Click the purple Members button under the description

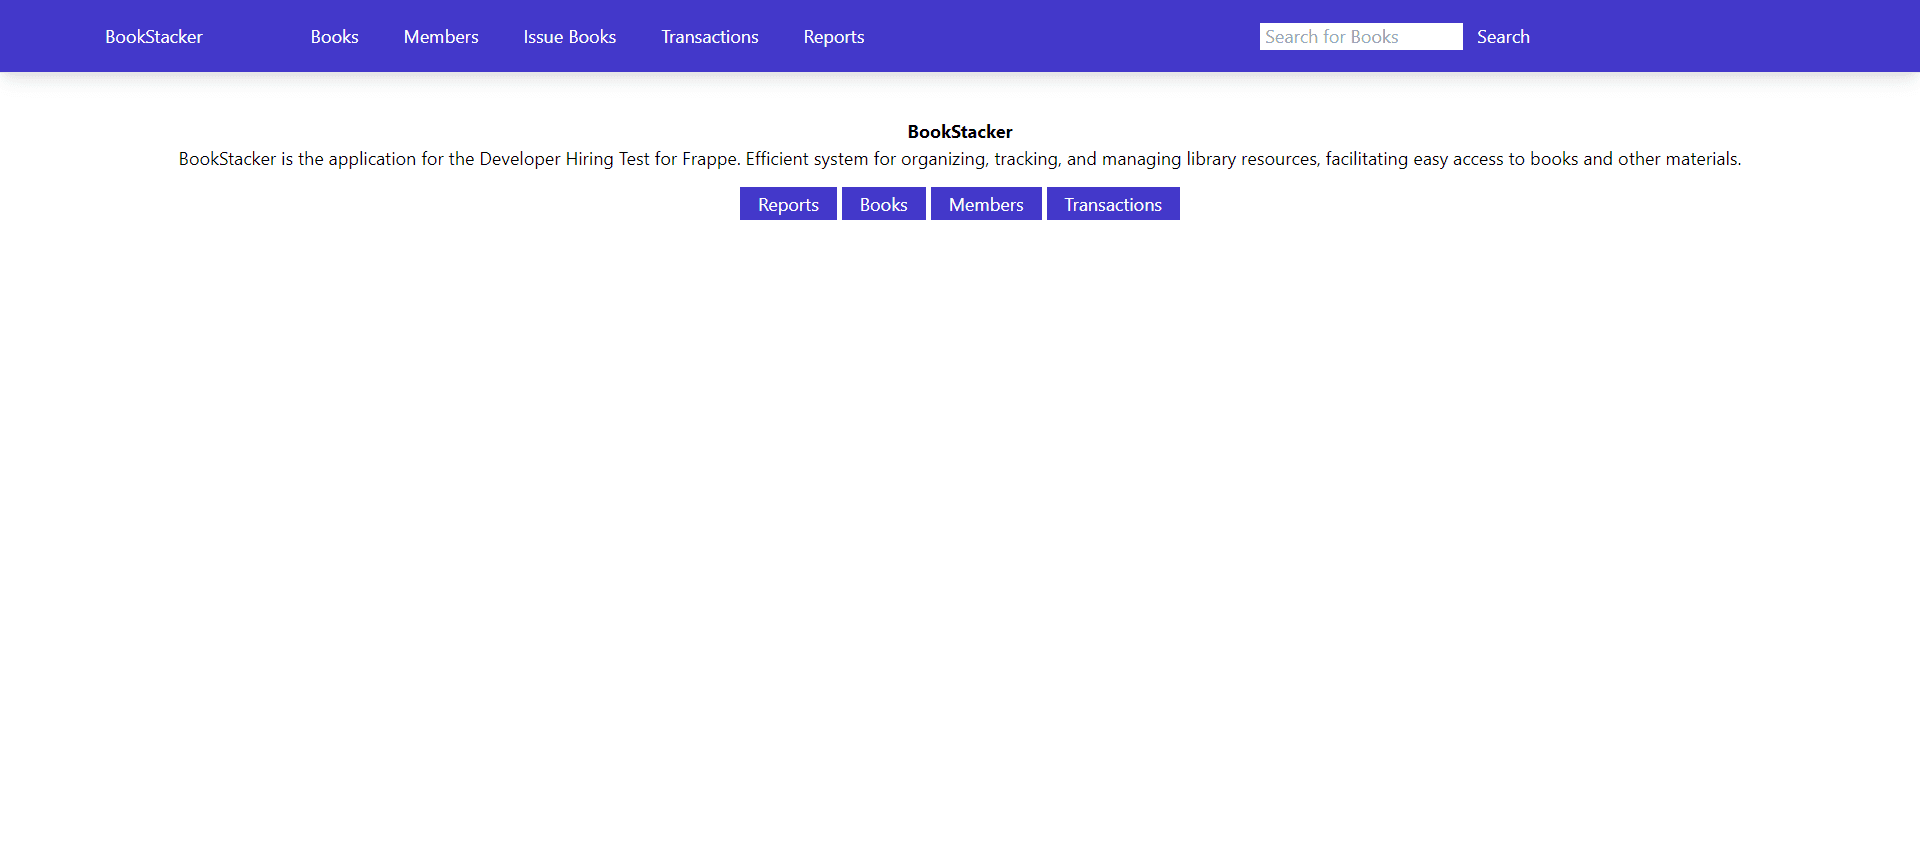986,204
